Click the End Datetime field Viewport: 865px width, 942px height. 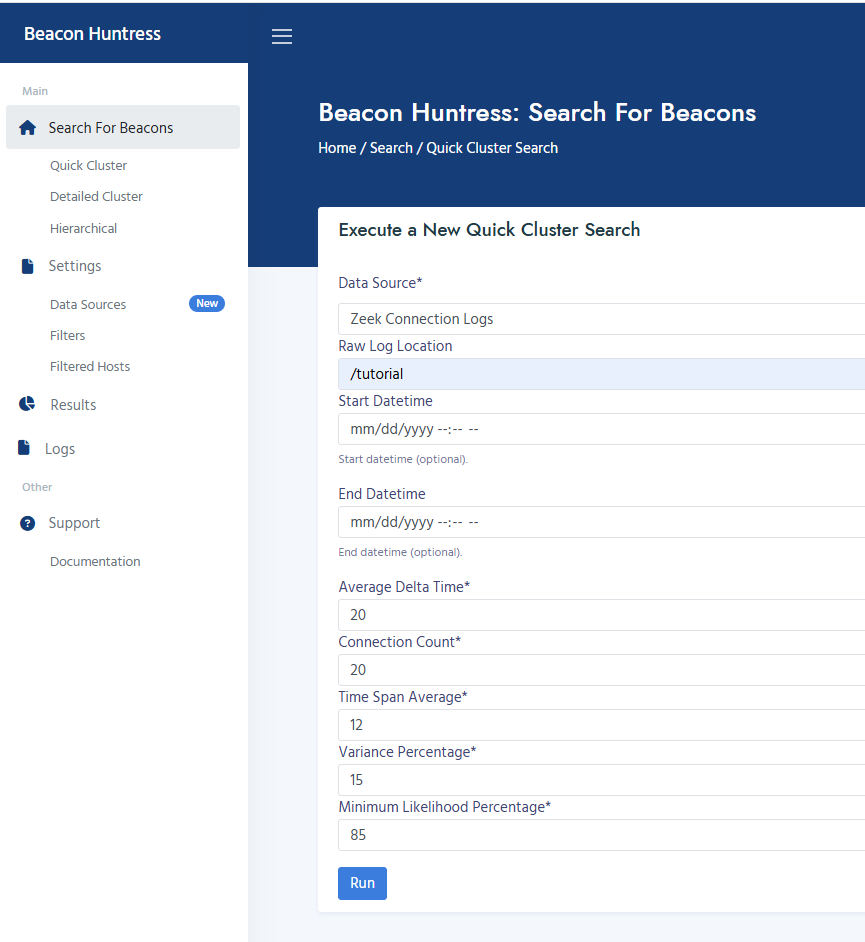pos(601,522)
